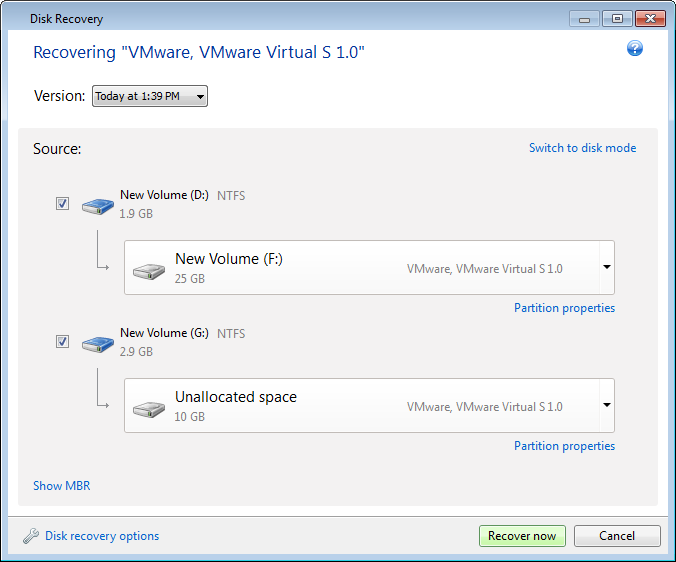Click the New Volume (G:) label text

click(x=164, y=333)
